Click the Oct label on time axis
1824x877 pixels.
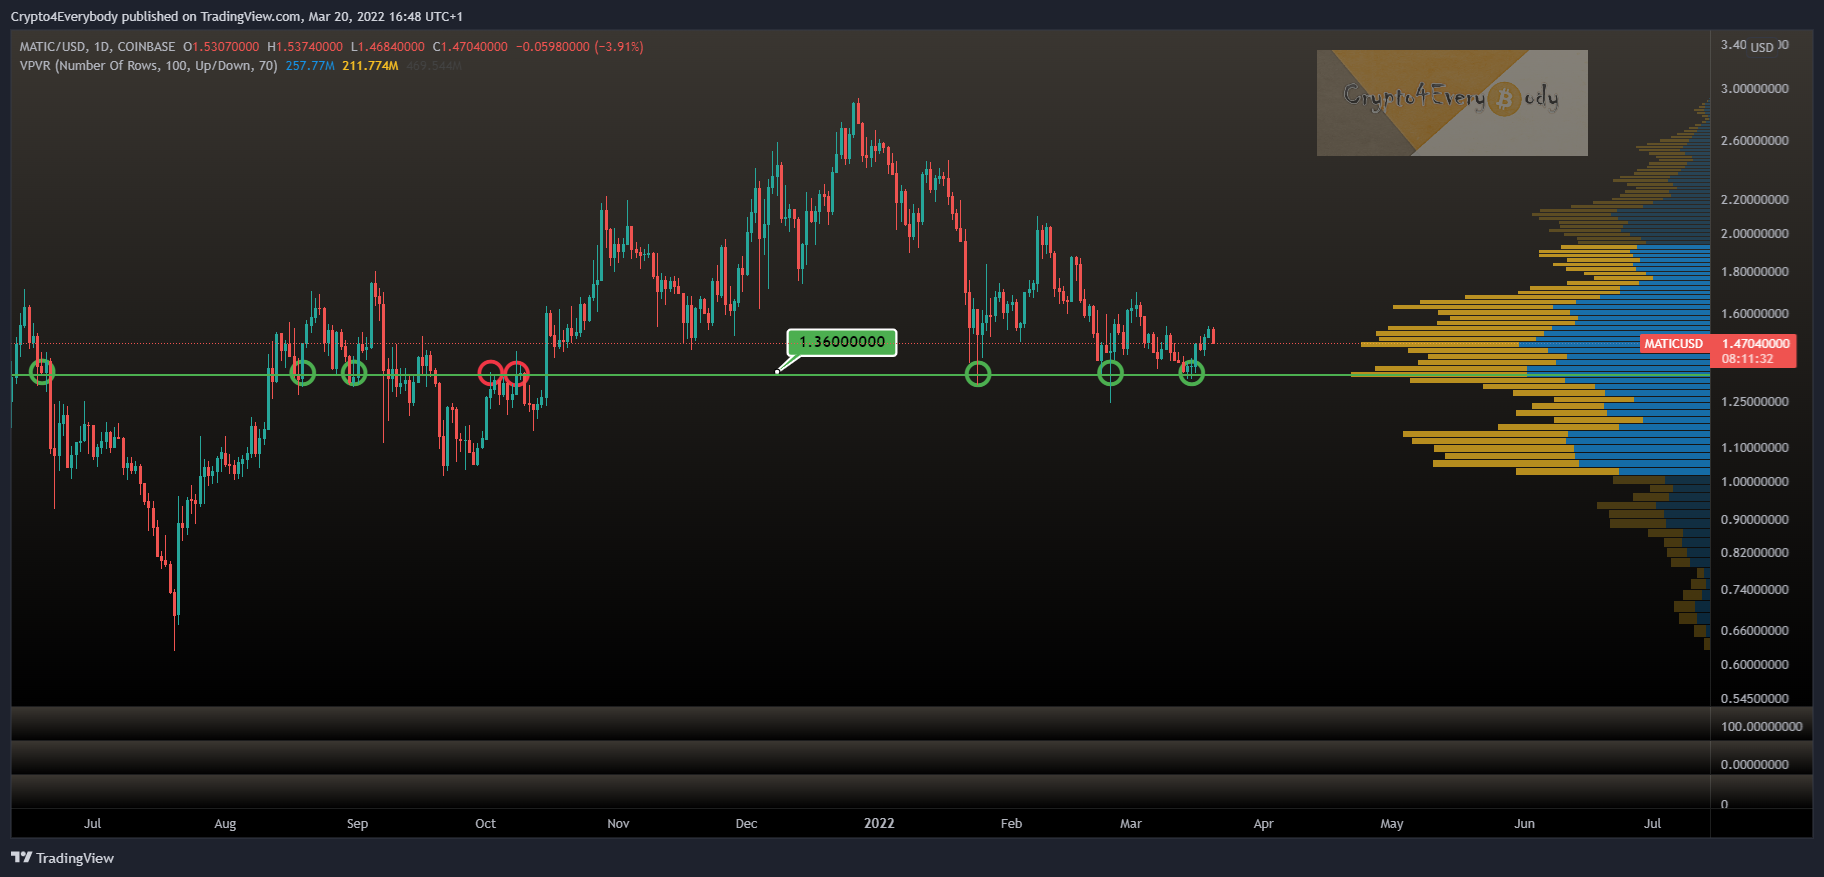click(x=485, y=824)
